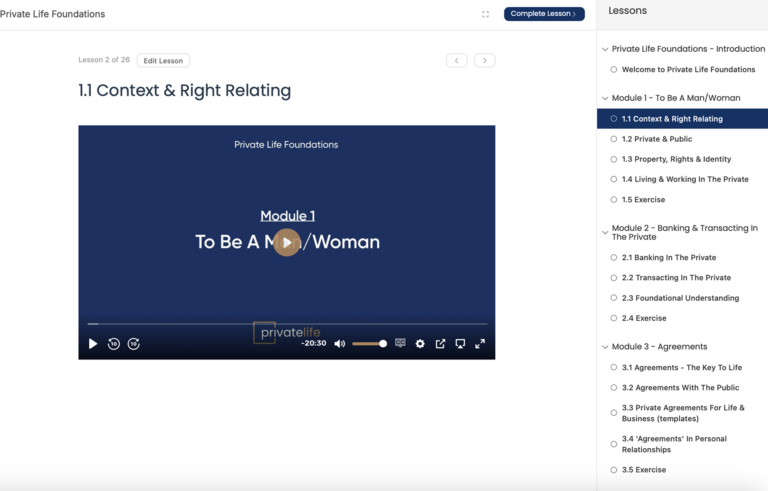Image resolution: width=768 pixels, height=491 pixels.
Task: Click the Complete Lesson button
Action: (x=544, y=14)
